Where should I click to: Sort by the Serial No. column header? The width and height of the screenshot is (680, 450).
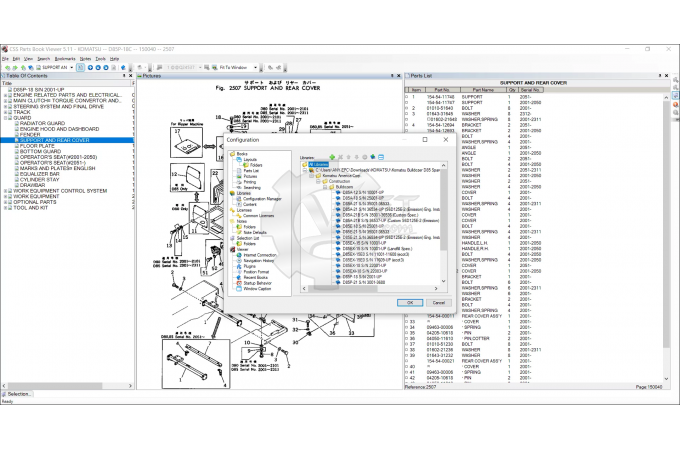point(531,90)
